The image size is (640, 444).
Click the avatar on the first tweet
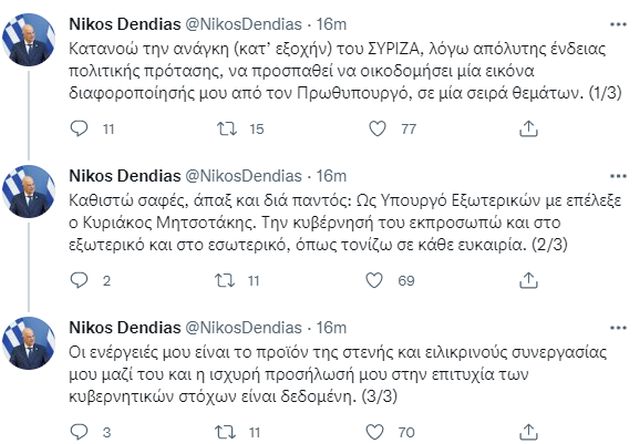click(32, 39)
